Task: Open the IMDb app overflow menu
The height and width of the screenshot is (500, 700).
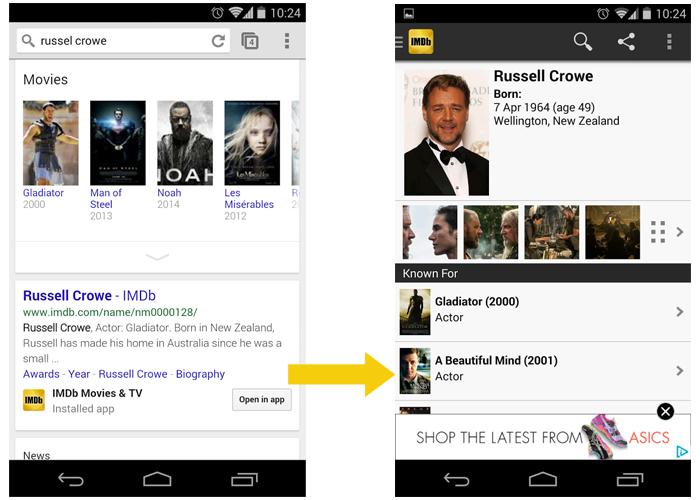Action: coord(669,42)
